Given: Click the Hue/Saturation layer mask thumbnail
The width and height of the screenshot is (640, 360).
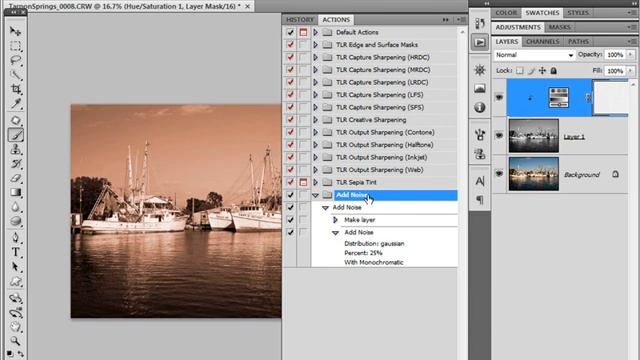Looking at the screenshot, I should pyautogui.click(x=611, y=98).
